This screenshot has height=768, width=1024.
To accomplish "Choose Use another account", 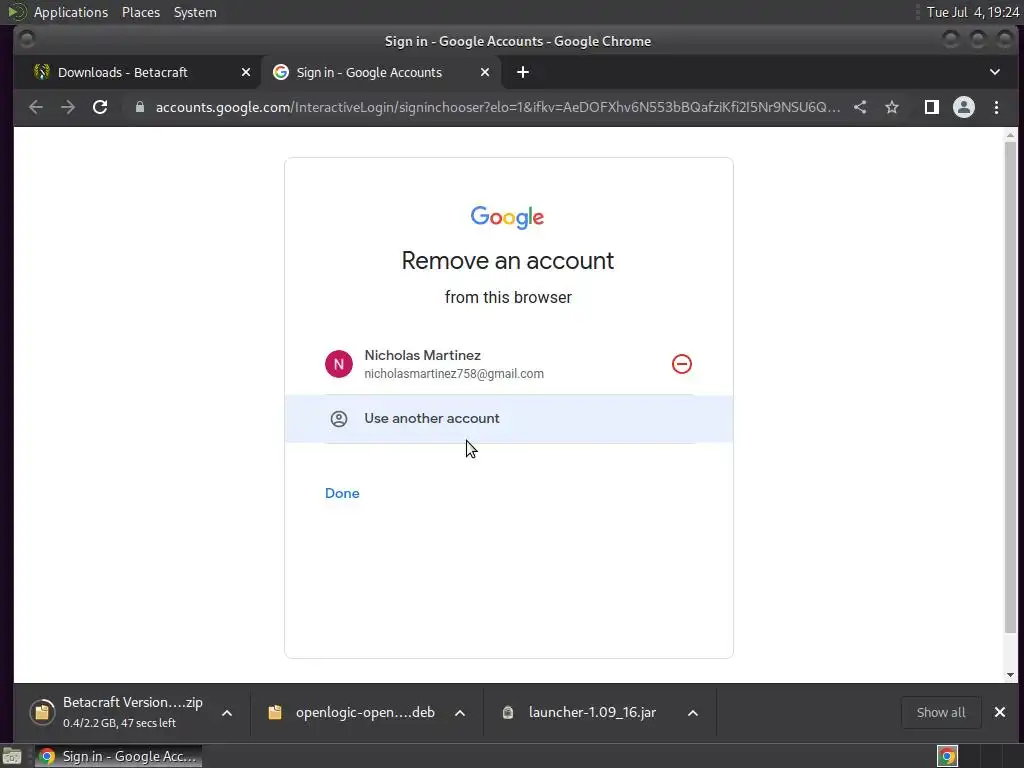I will pos(509,419).
